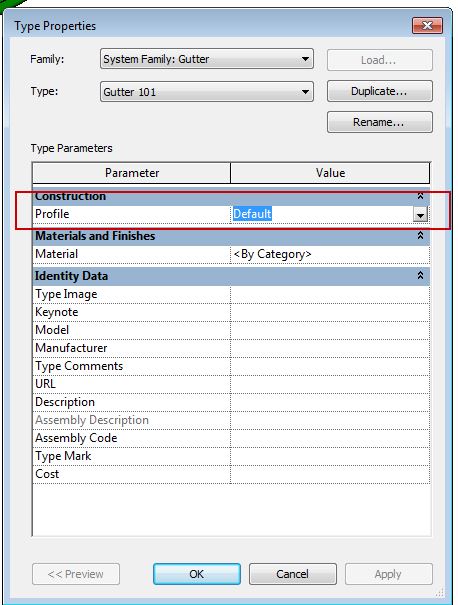Viewport: 458px width, 605px height.
Task: Click the Description value cell
Action: (330, 402)
